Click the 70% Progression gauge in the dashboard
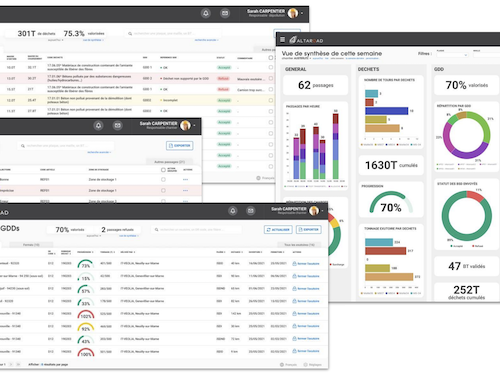The height and width of the screenshot is (375, 500). pyautogui.click(x=391, y=203)
